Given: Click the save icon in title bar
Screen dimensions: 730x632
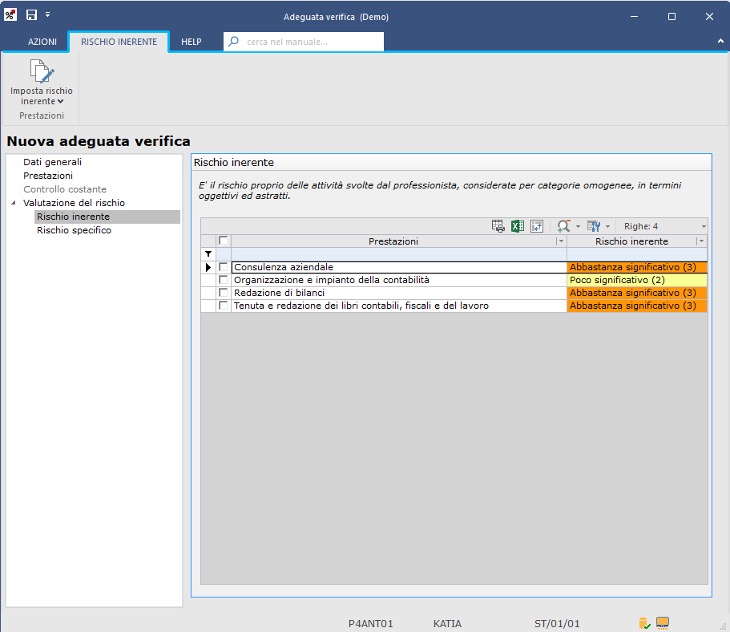Looking at the screenshot, I should [31, 16].
